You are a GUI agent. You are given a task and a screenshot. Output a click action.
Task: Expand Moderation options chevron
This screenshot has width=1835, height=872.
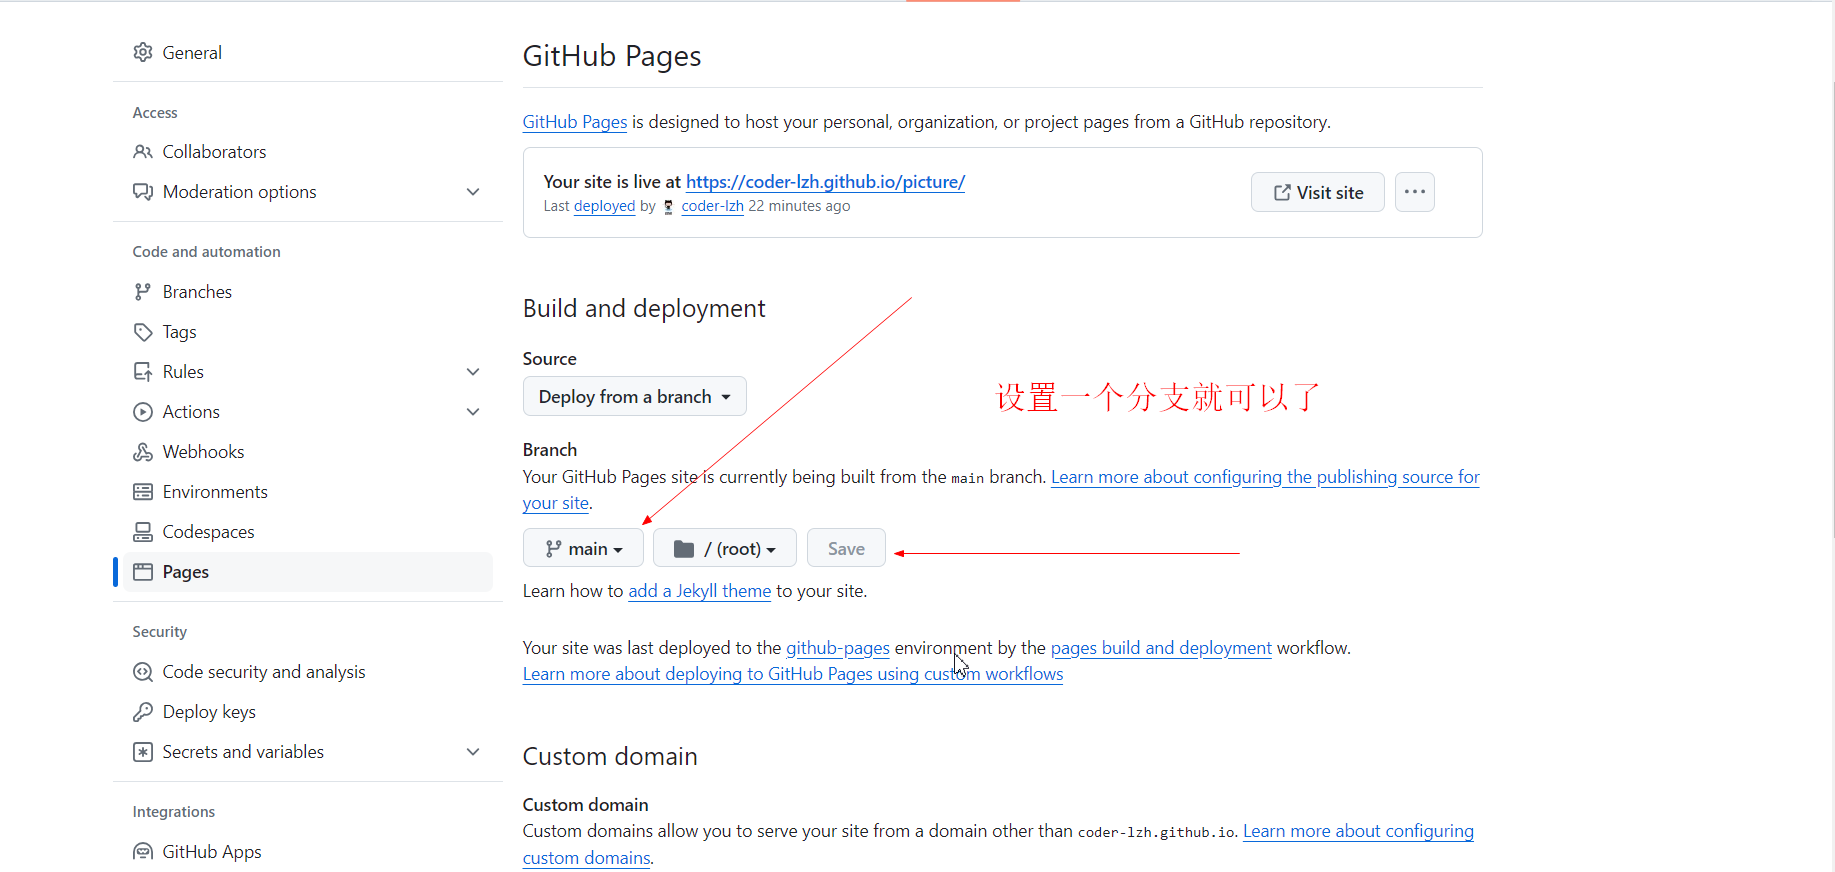(473, 192)
